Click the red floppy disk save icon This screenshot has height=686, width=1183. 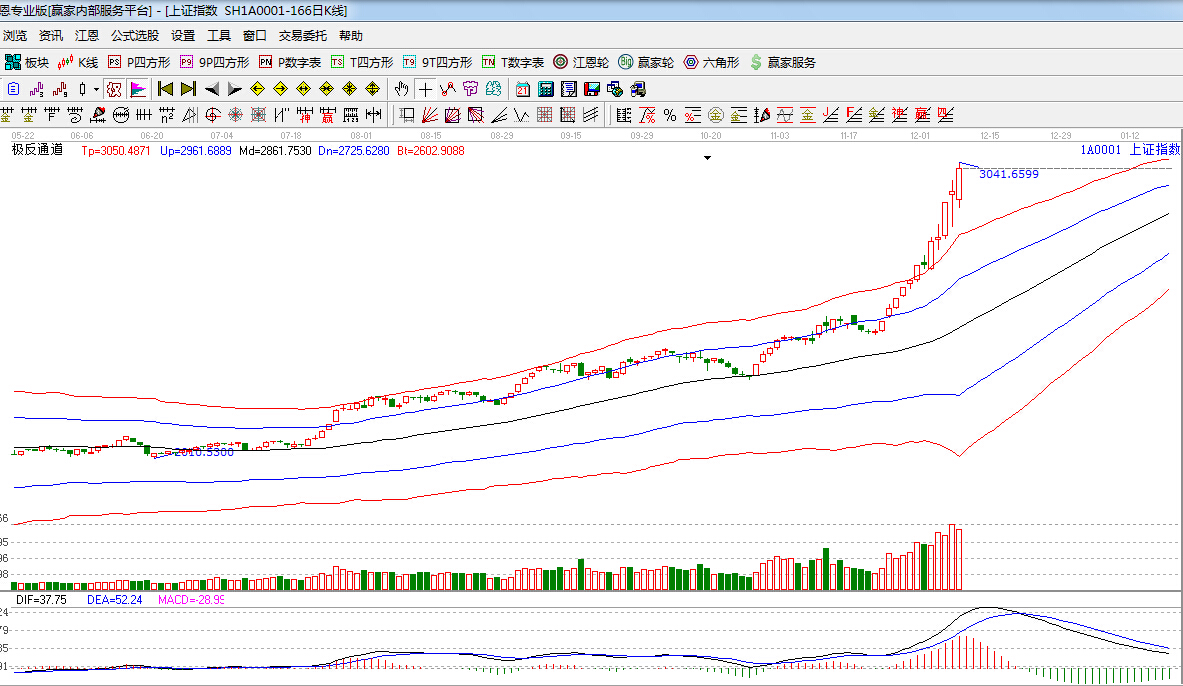[591, 89]
